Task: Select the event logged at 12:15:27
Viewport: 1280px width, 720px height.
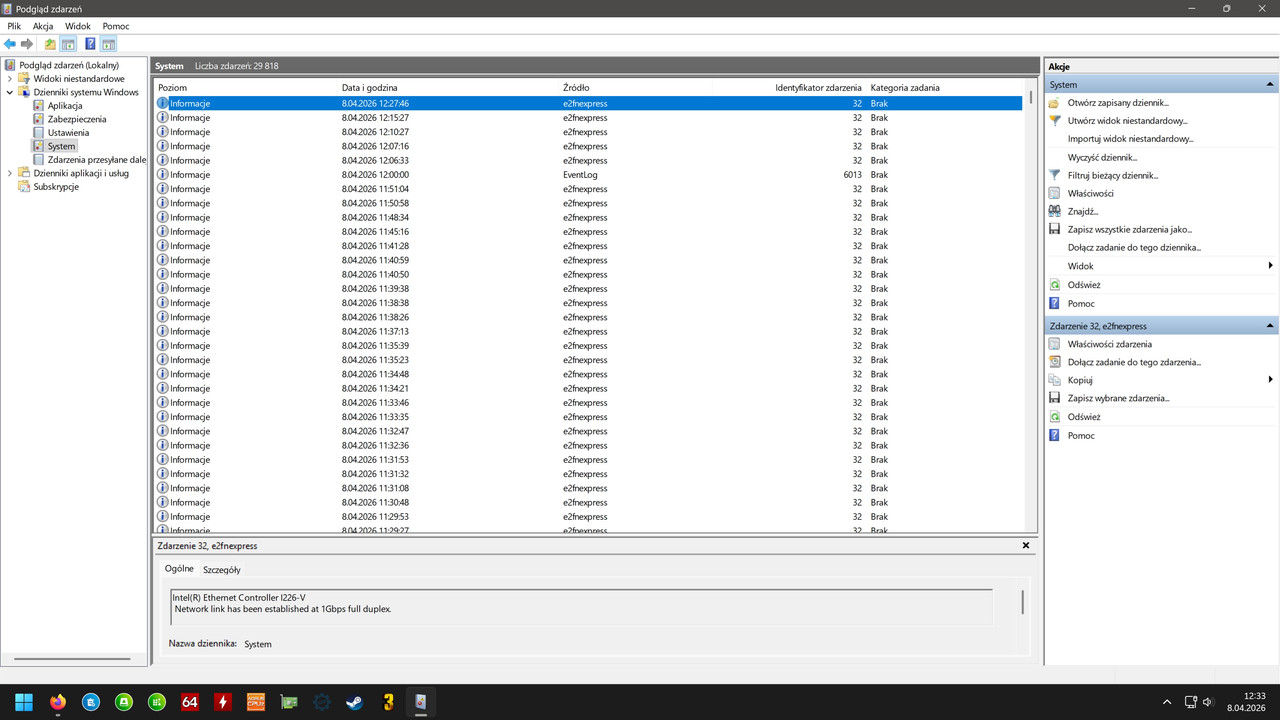Action: click(589, 118)
